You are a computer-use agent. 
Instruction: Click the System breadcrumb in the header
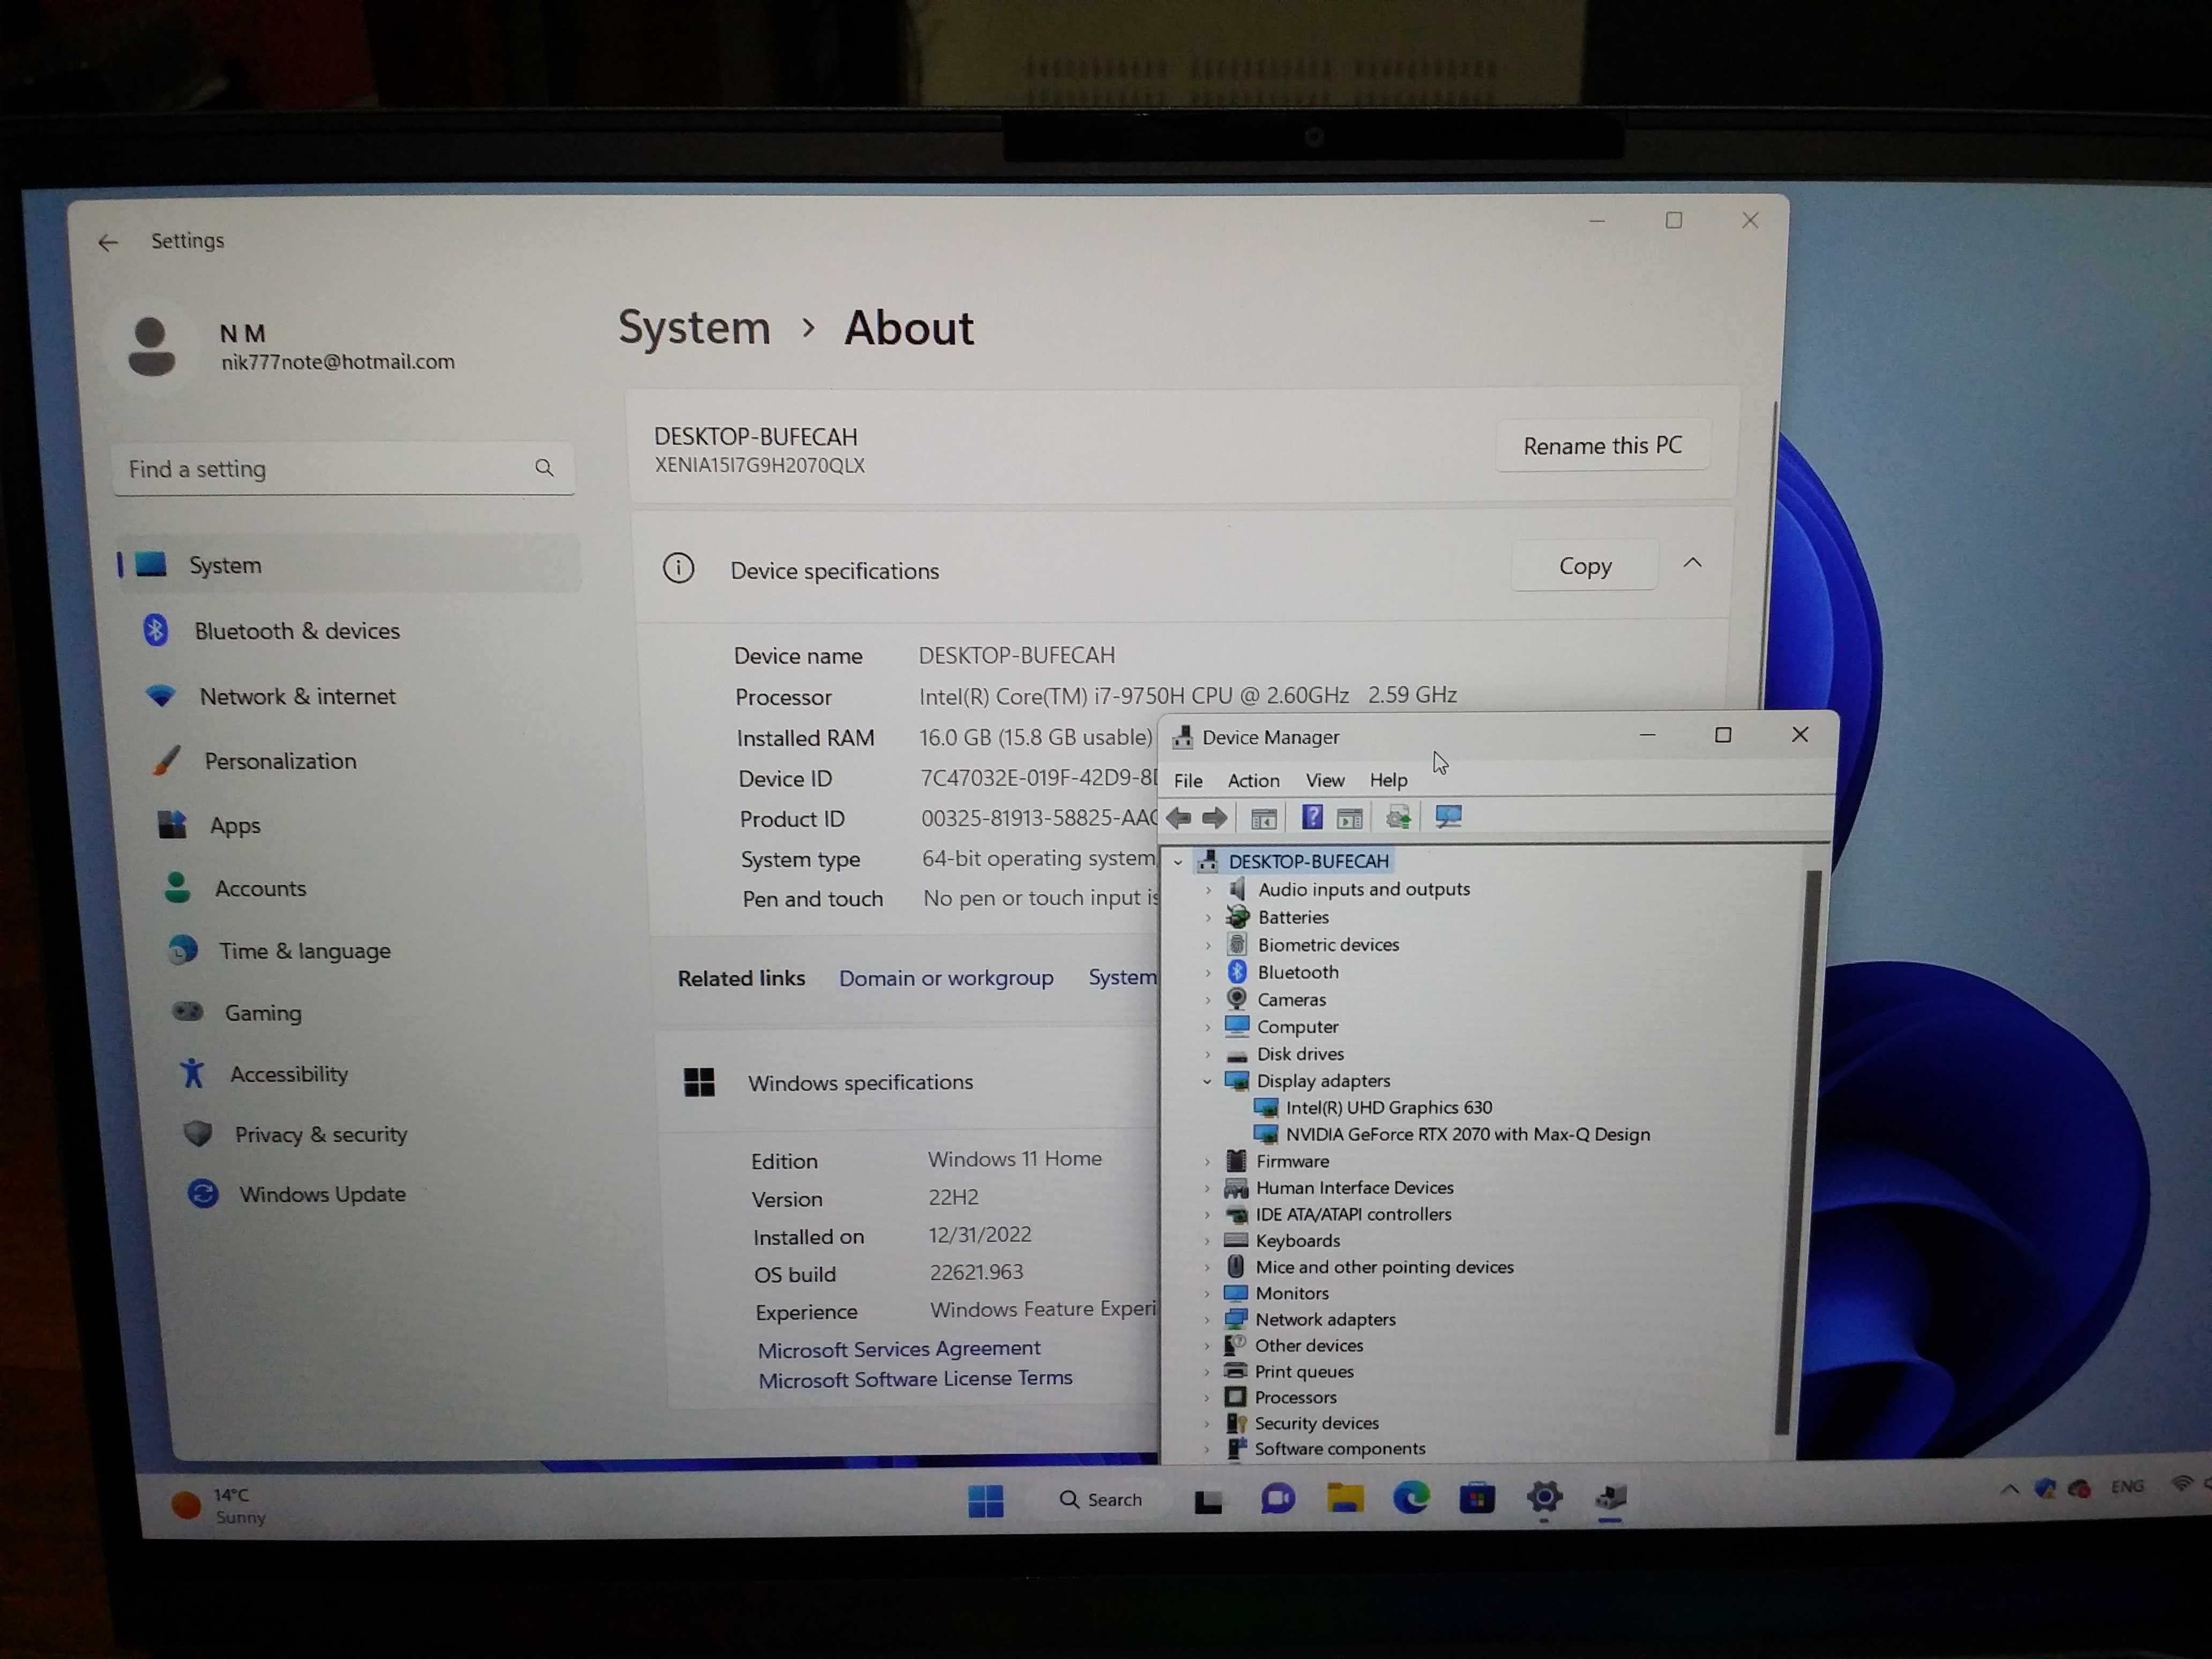(694, 328)
